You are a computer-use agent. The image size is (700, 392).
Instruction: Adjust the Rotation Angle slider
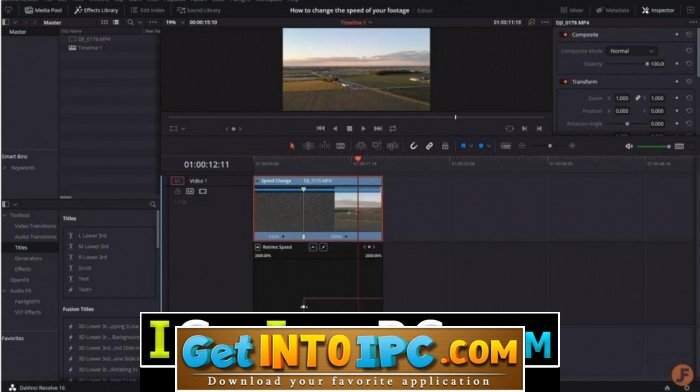[626, 124]
